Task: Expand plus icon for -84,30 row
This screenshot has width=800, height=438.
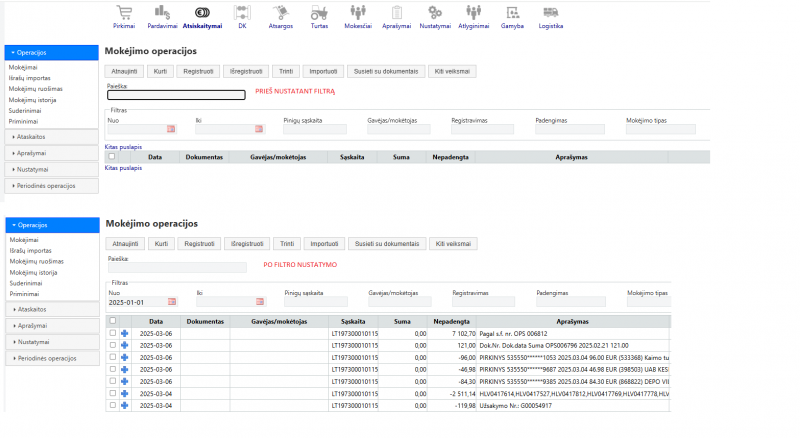Action: coord(124,381)
